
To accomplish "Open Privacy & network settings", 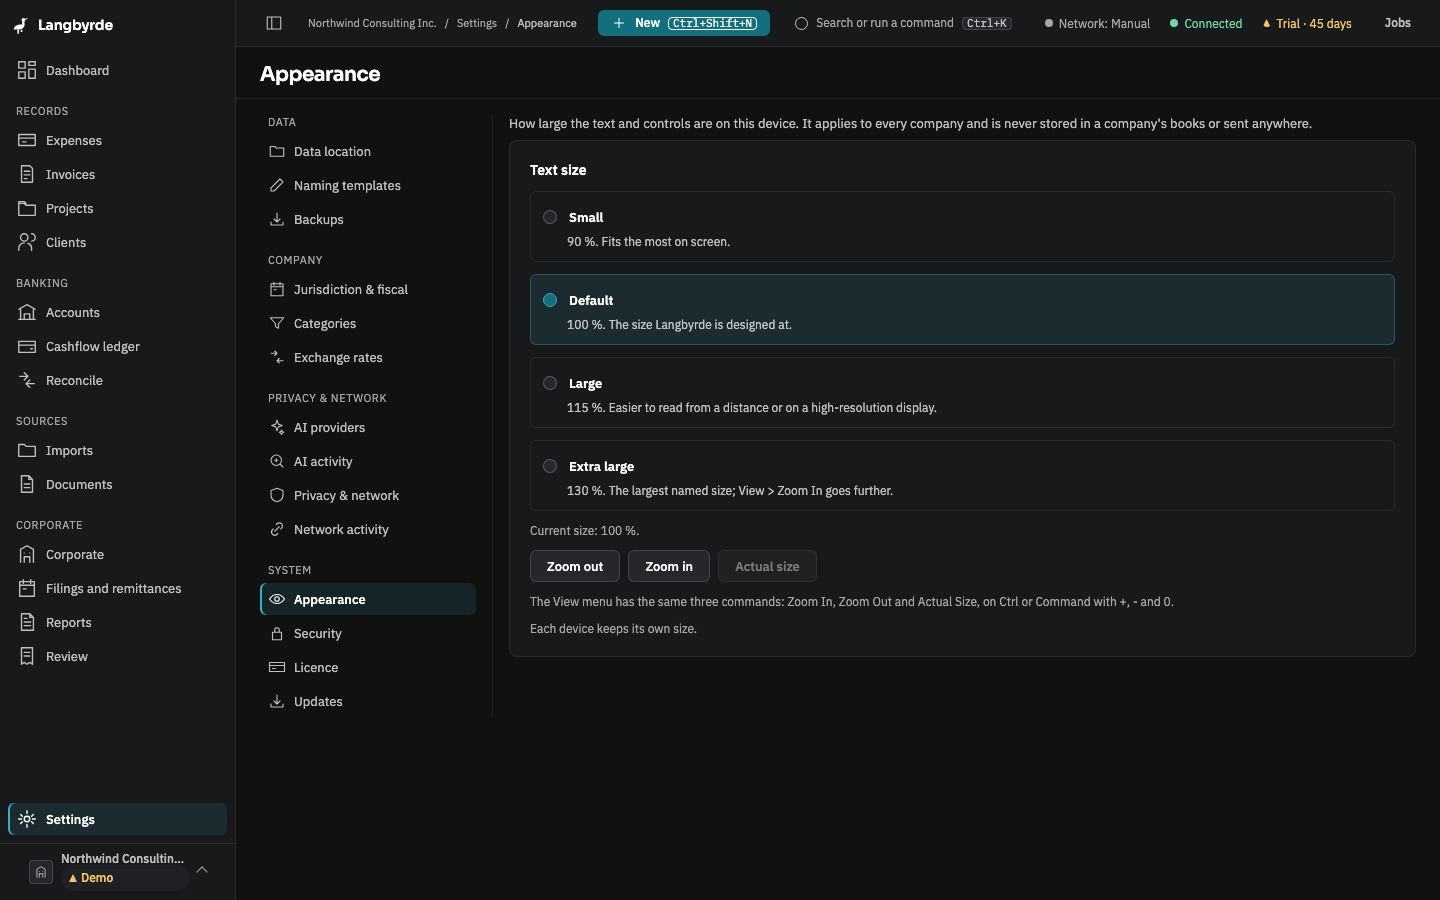I will (x=368, y=495).
